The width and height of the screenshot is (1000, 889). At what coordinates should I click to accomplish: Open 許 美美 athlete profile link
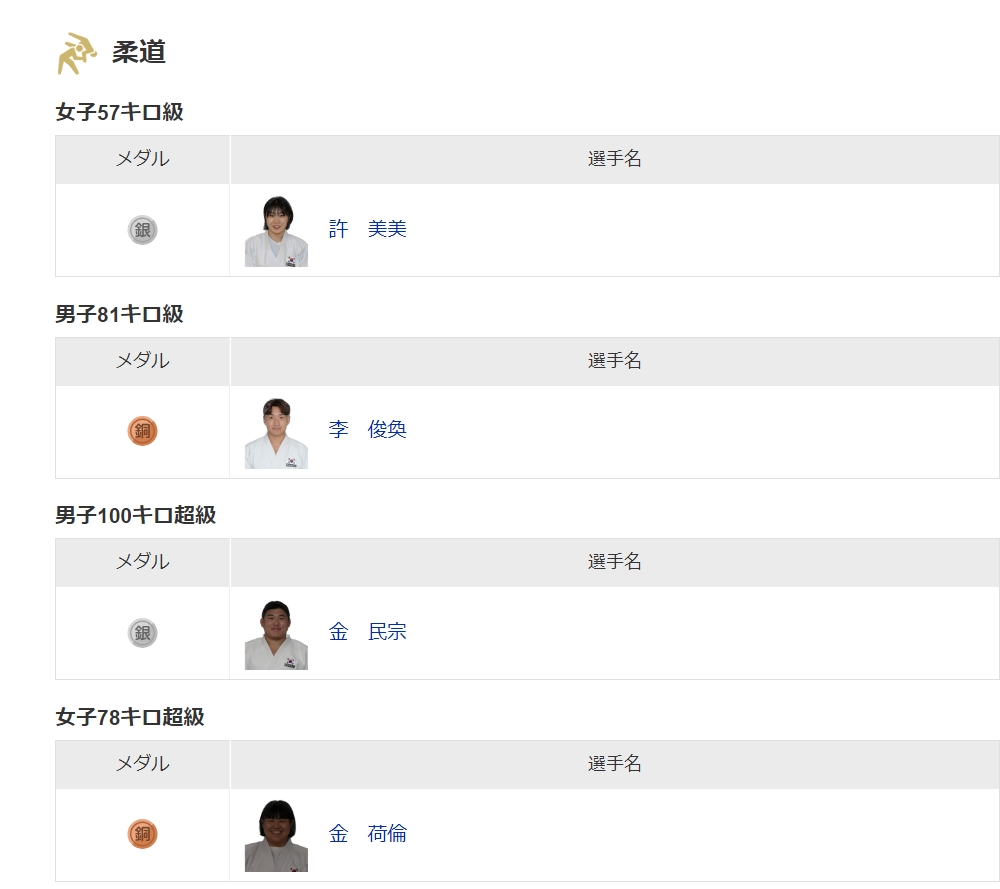(367, 229)
